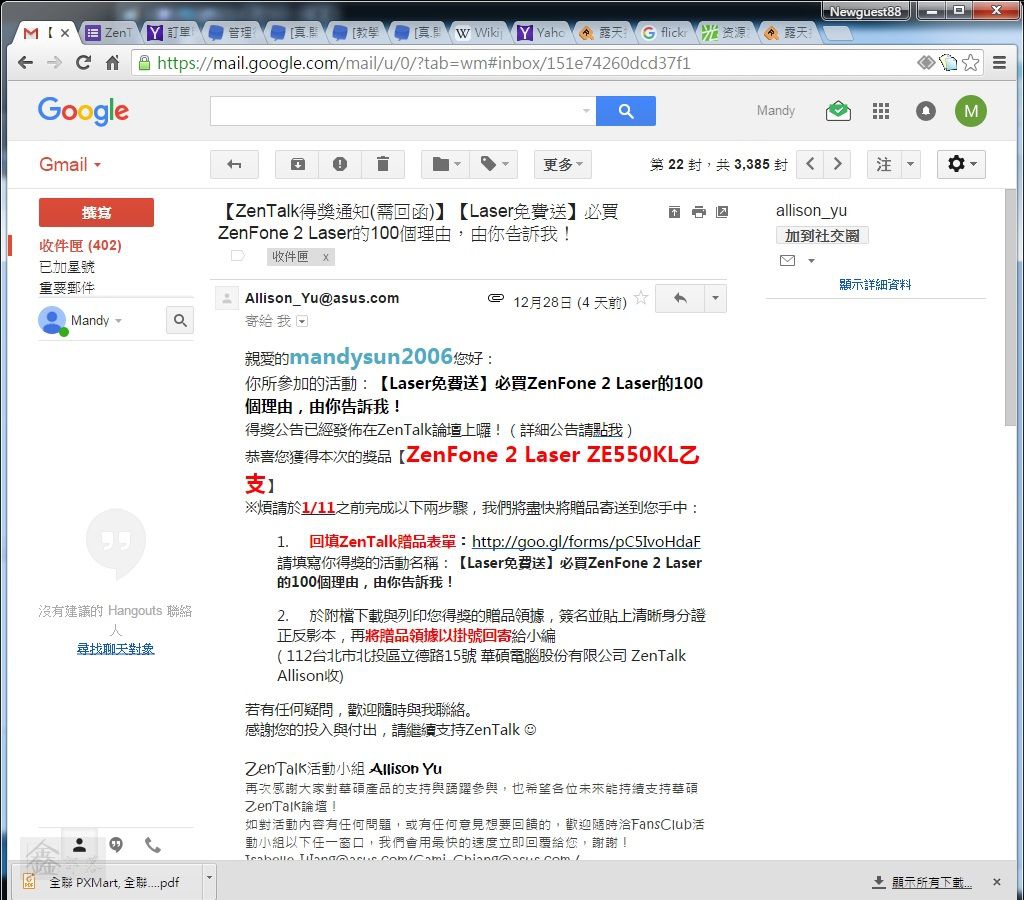Go to the older conversation arrow

[837, 164]
